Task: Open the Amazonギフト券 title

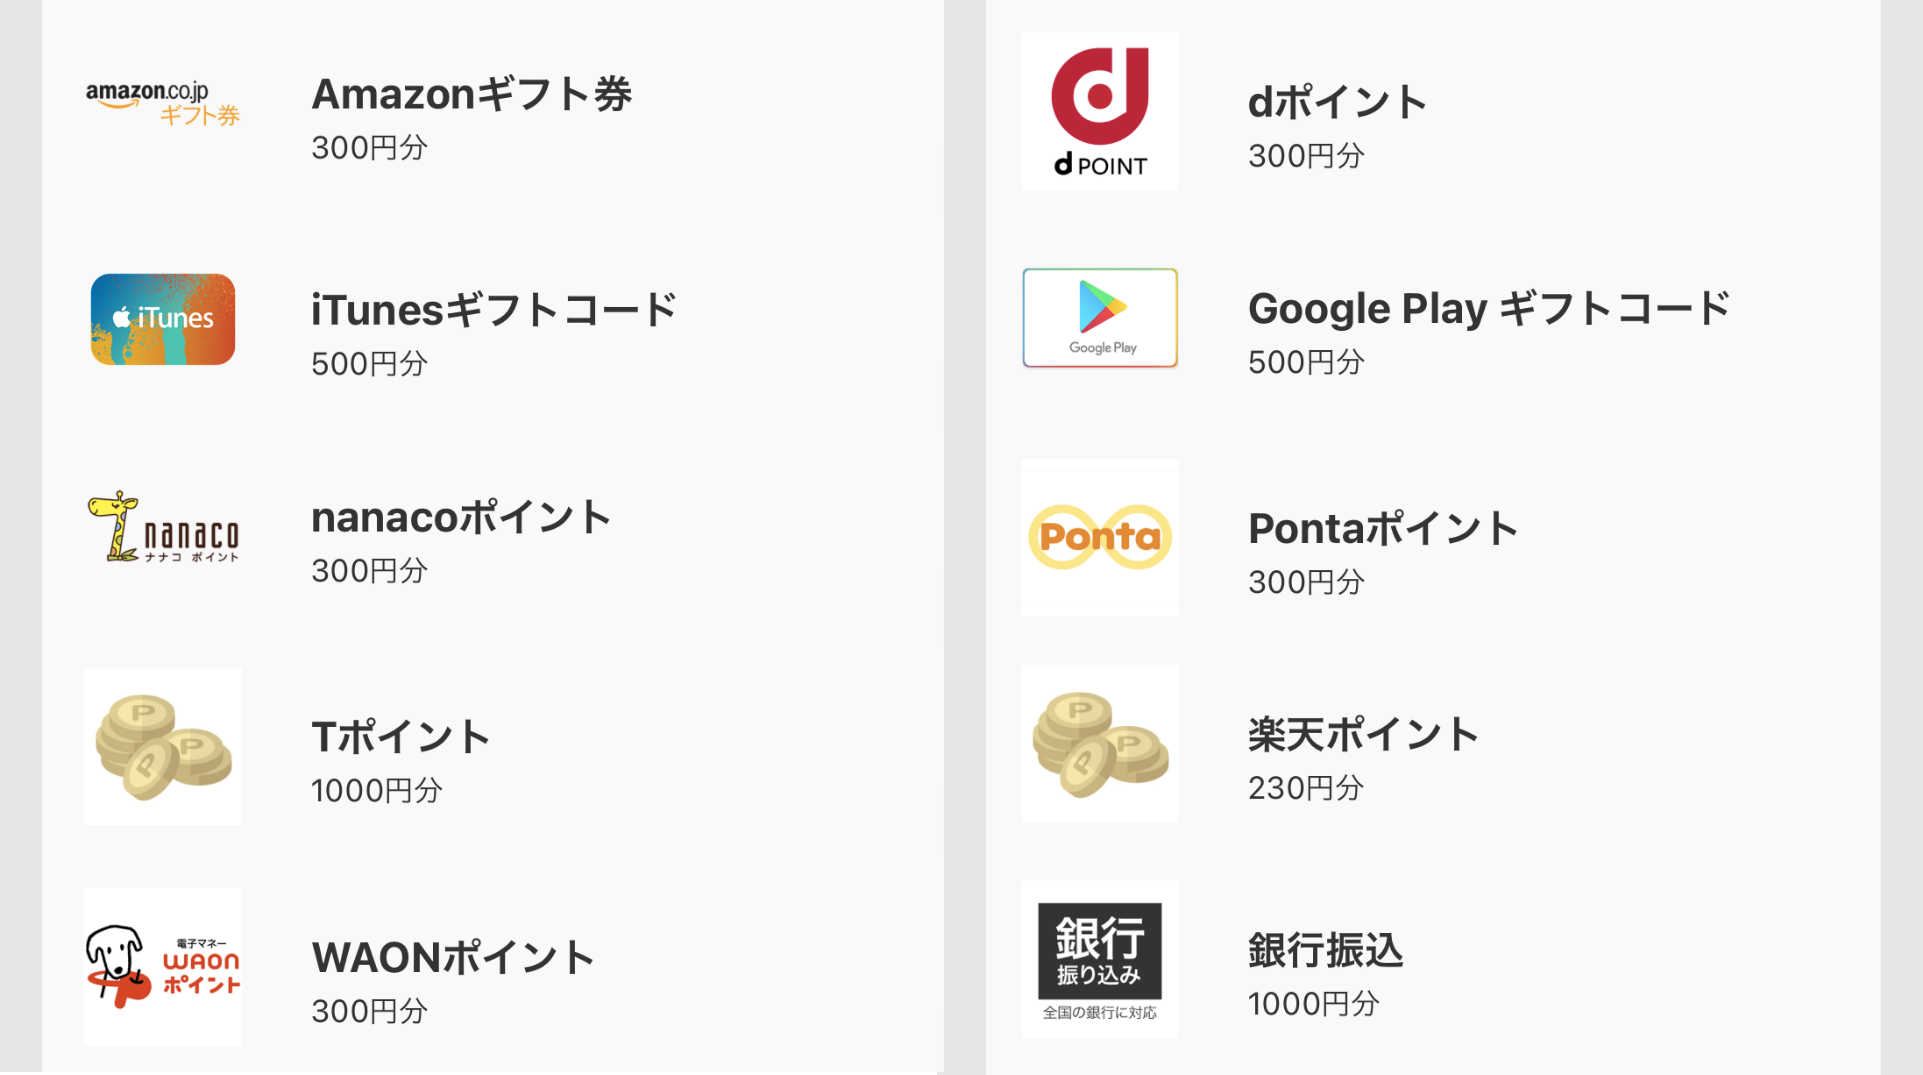Action: 471,94
